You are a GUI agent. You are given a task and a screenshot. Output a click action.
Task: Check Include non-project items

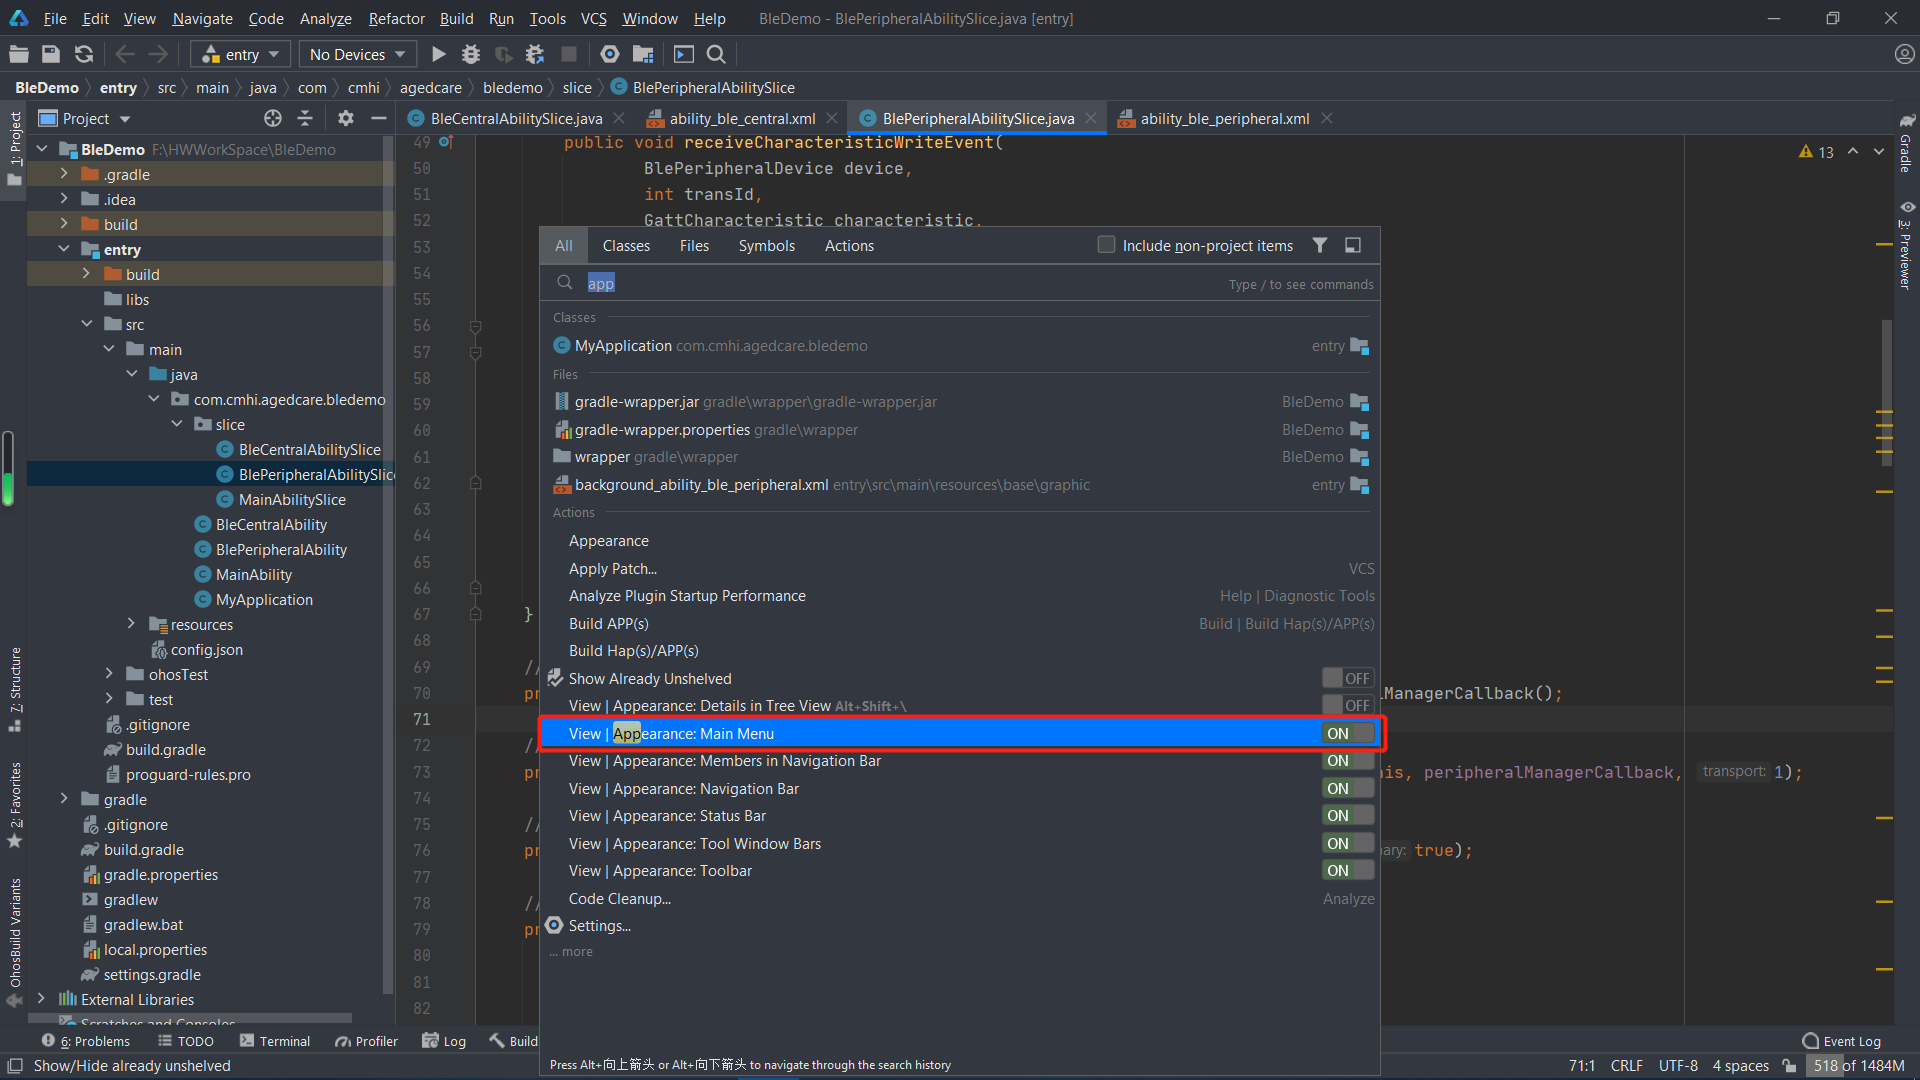point(1106,245)
